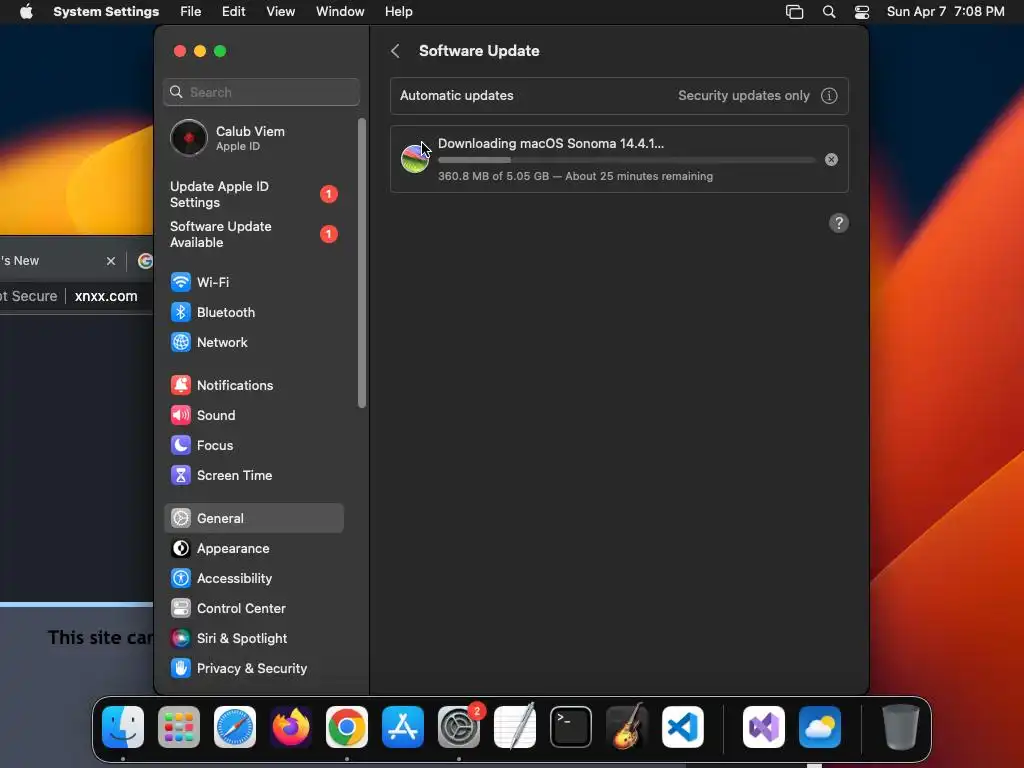This screenshot has height=768, width=1024.
Task: Open the View menu
Action: pos(281,12)
